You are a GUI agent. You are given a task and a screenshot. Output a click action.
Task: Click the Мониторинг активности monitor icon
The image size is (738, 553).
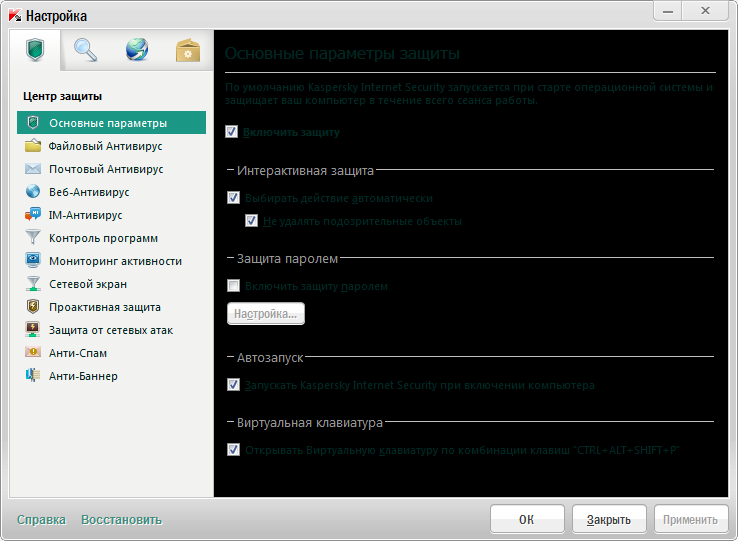32,260
